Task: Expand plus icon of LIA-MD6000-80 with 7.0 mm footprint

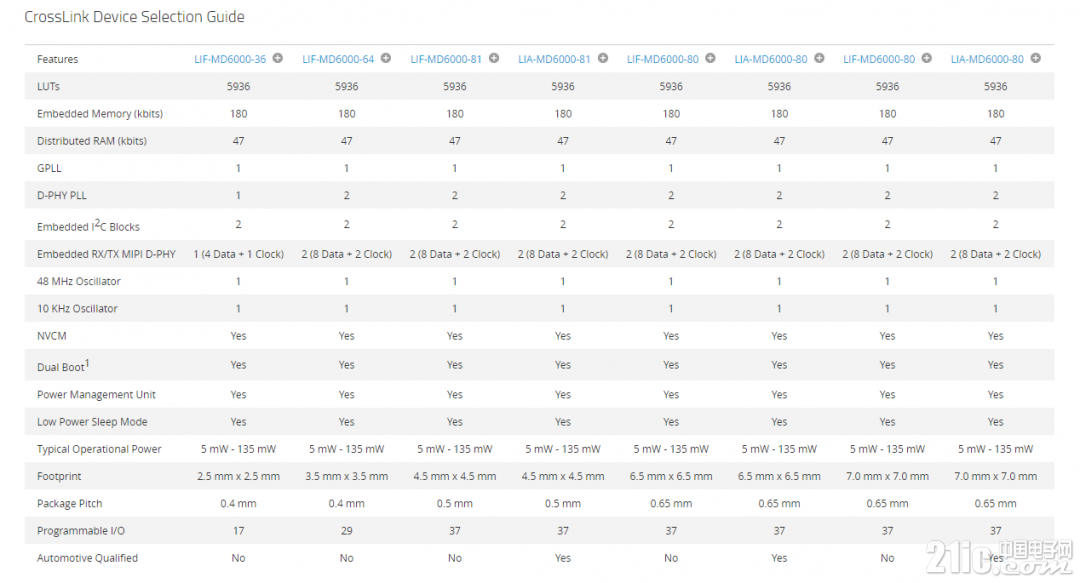Action: coord(1035,59)
